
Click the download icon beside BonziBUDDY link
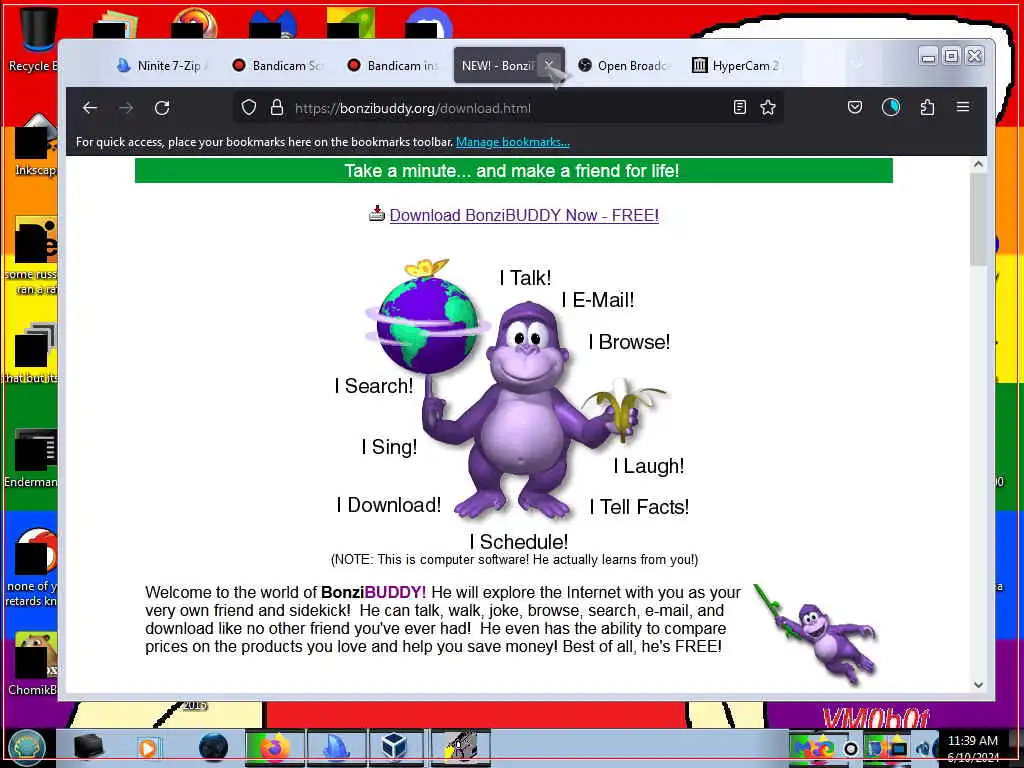point(377,214)
